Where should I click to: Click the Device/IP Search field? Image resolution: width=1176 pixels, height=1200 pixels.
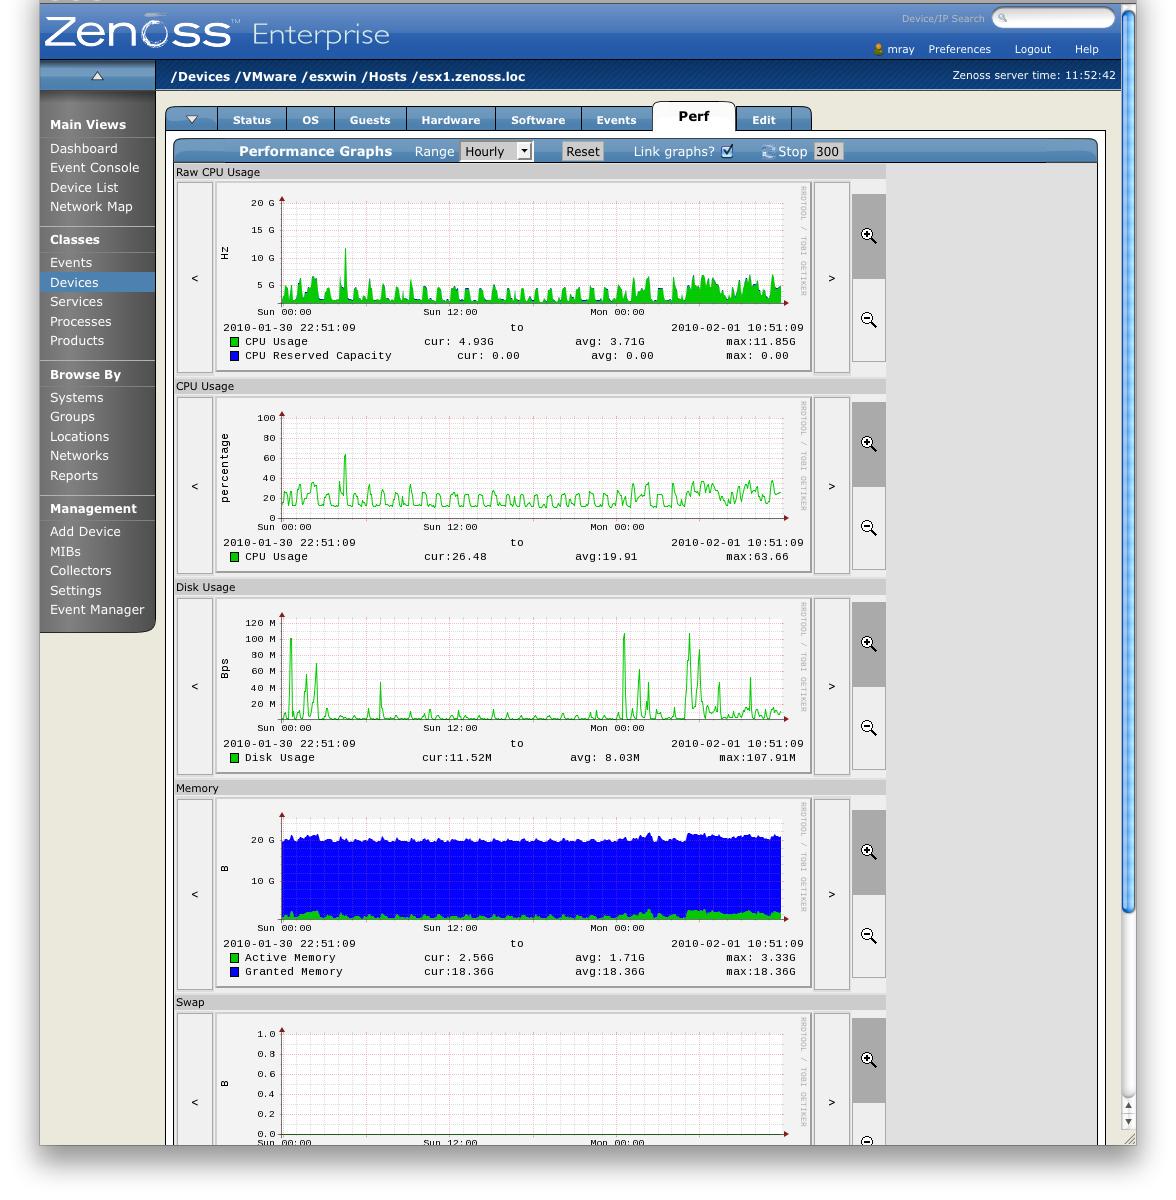tap(1054, 18)
